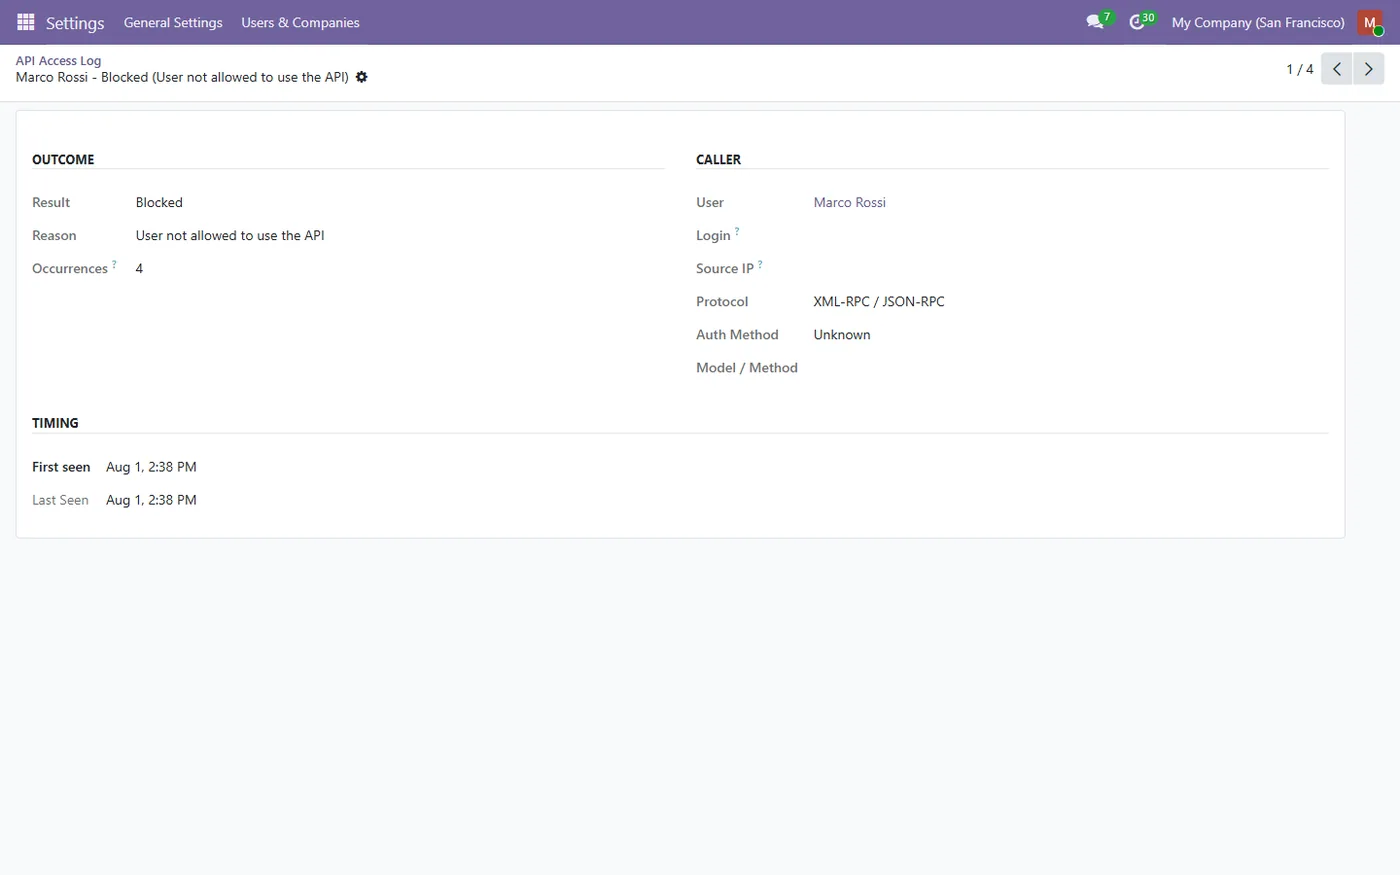Open the activities clock icon
The height and width of the screenshot is (875, 1400).
point(1137,22)
